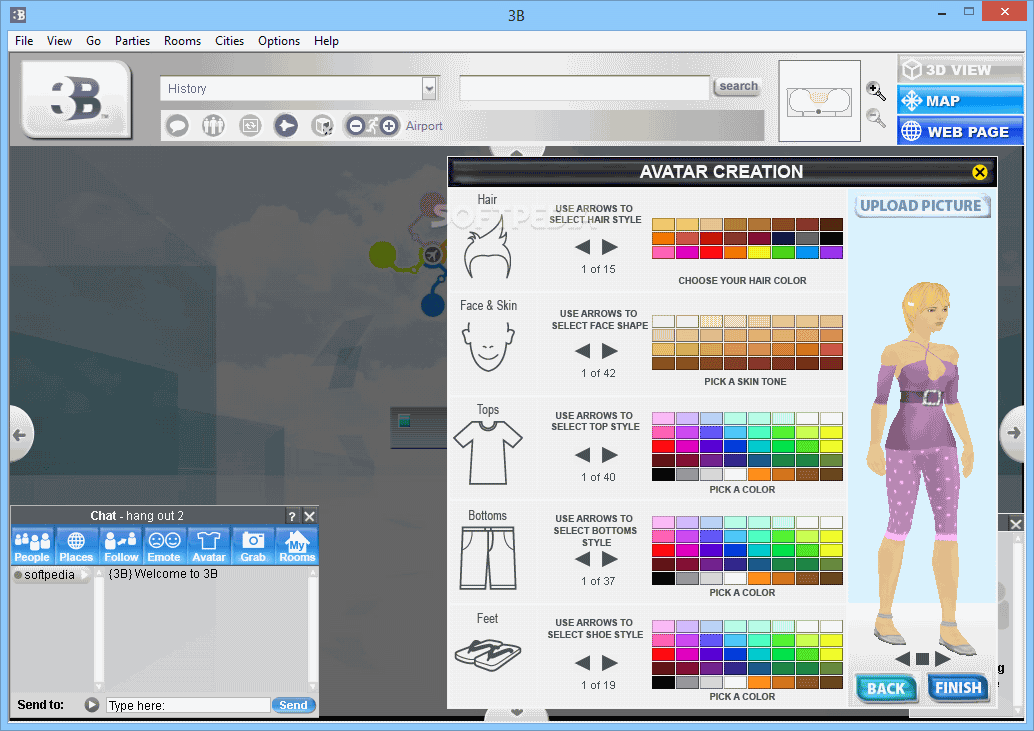Stop avatar preview rotation
The width and height of the screenshot is (1034, 731).
(923, 658)
